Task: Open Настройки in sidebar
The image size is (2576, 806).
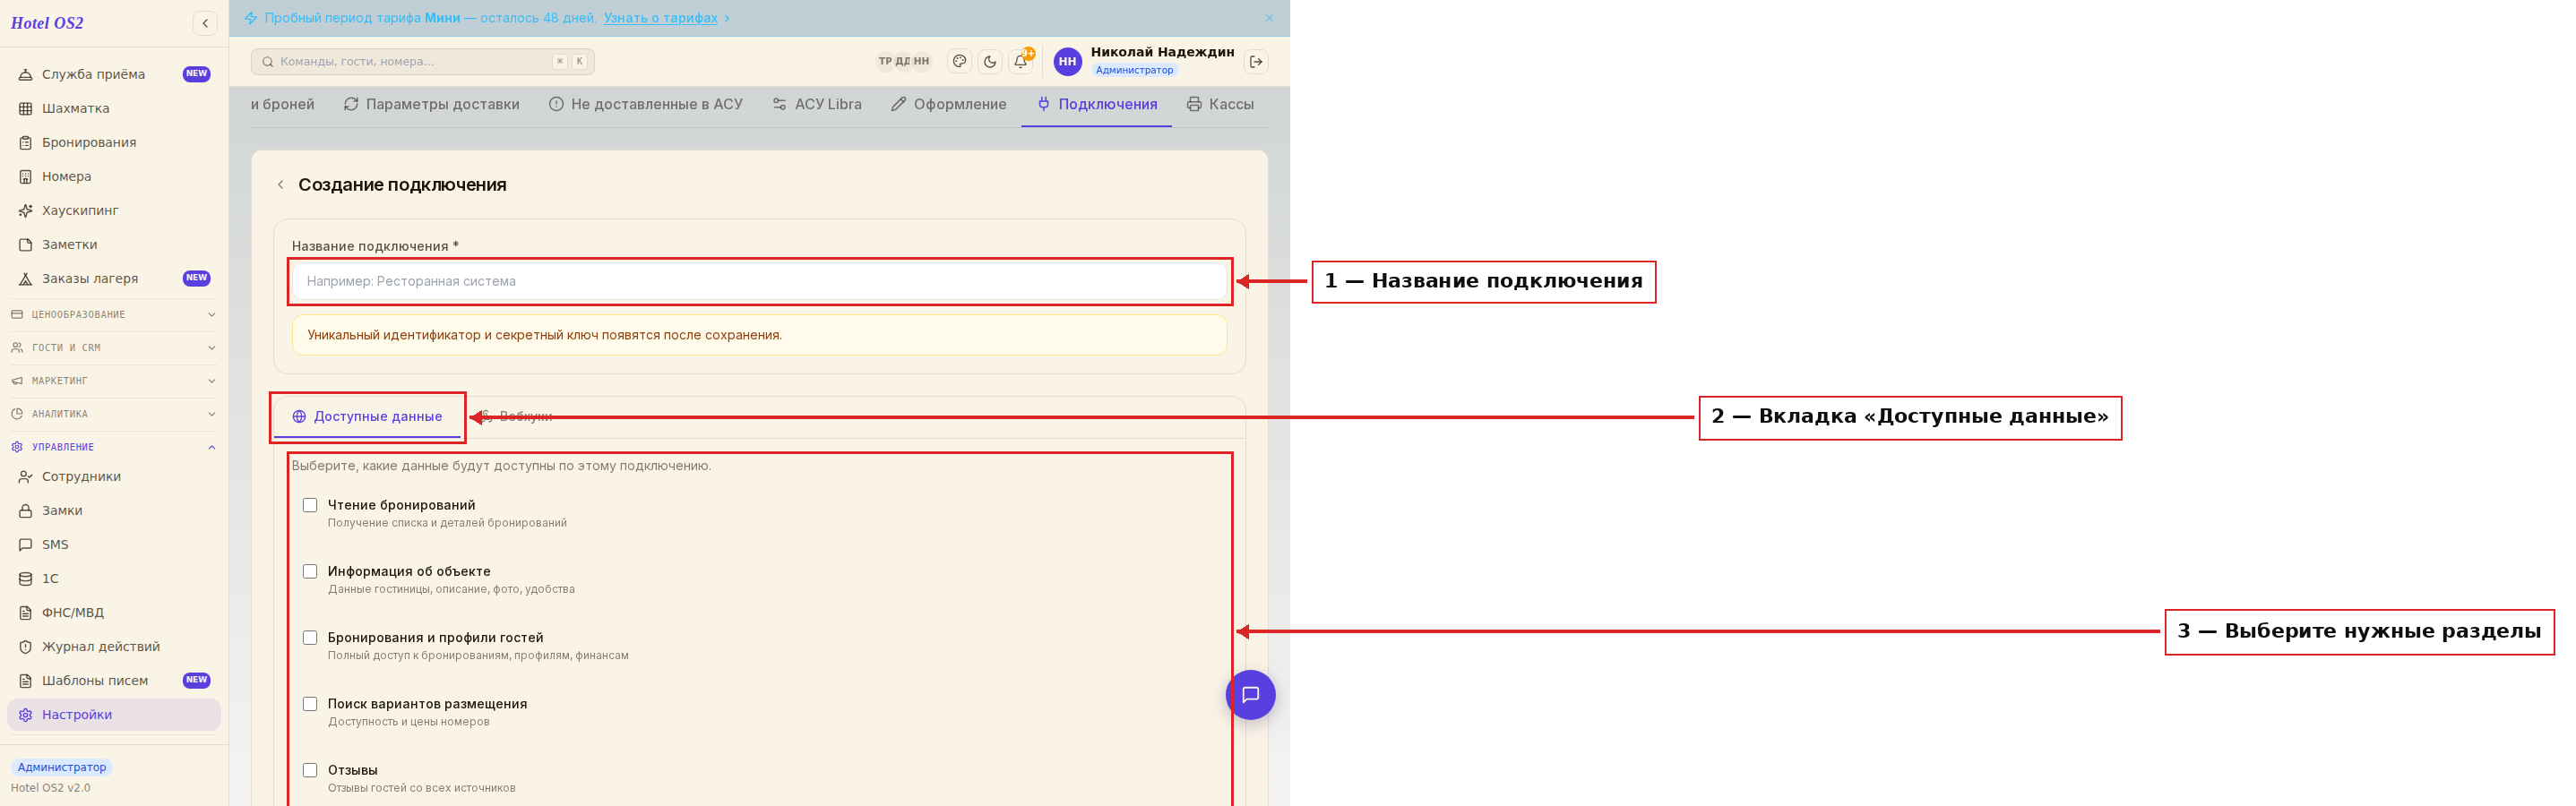Action: click(114, 714)
